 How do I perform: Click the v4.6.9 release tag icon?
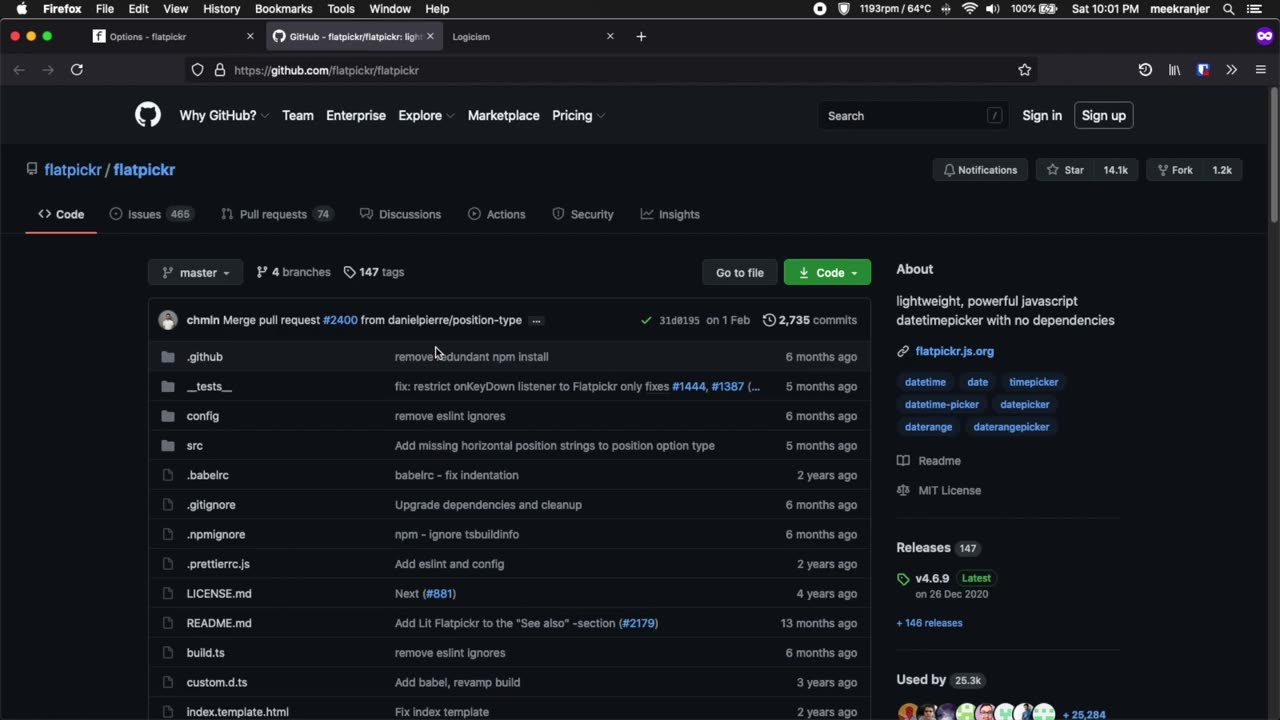click(x=903, y=579)
